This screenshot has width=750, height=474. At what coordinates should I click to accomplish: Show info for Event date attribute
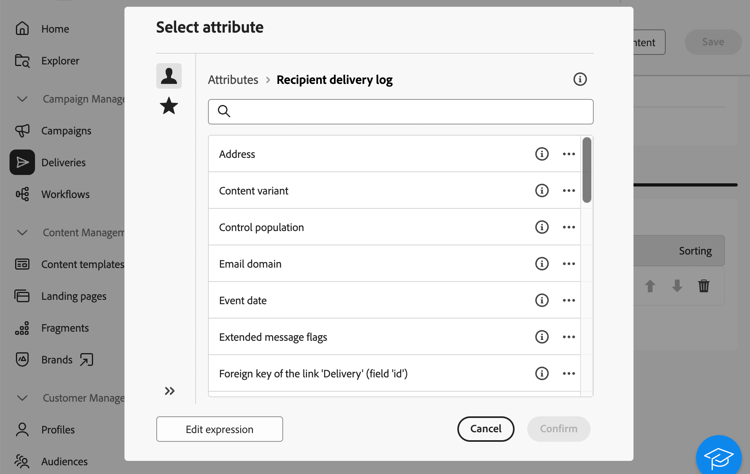(x=542, y=300)
